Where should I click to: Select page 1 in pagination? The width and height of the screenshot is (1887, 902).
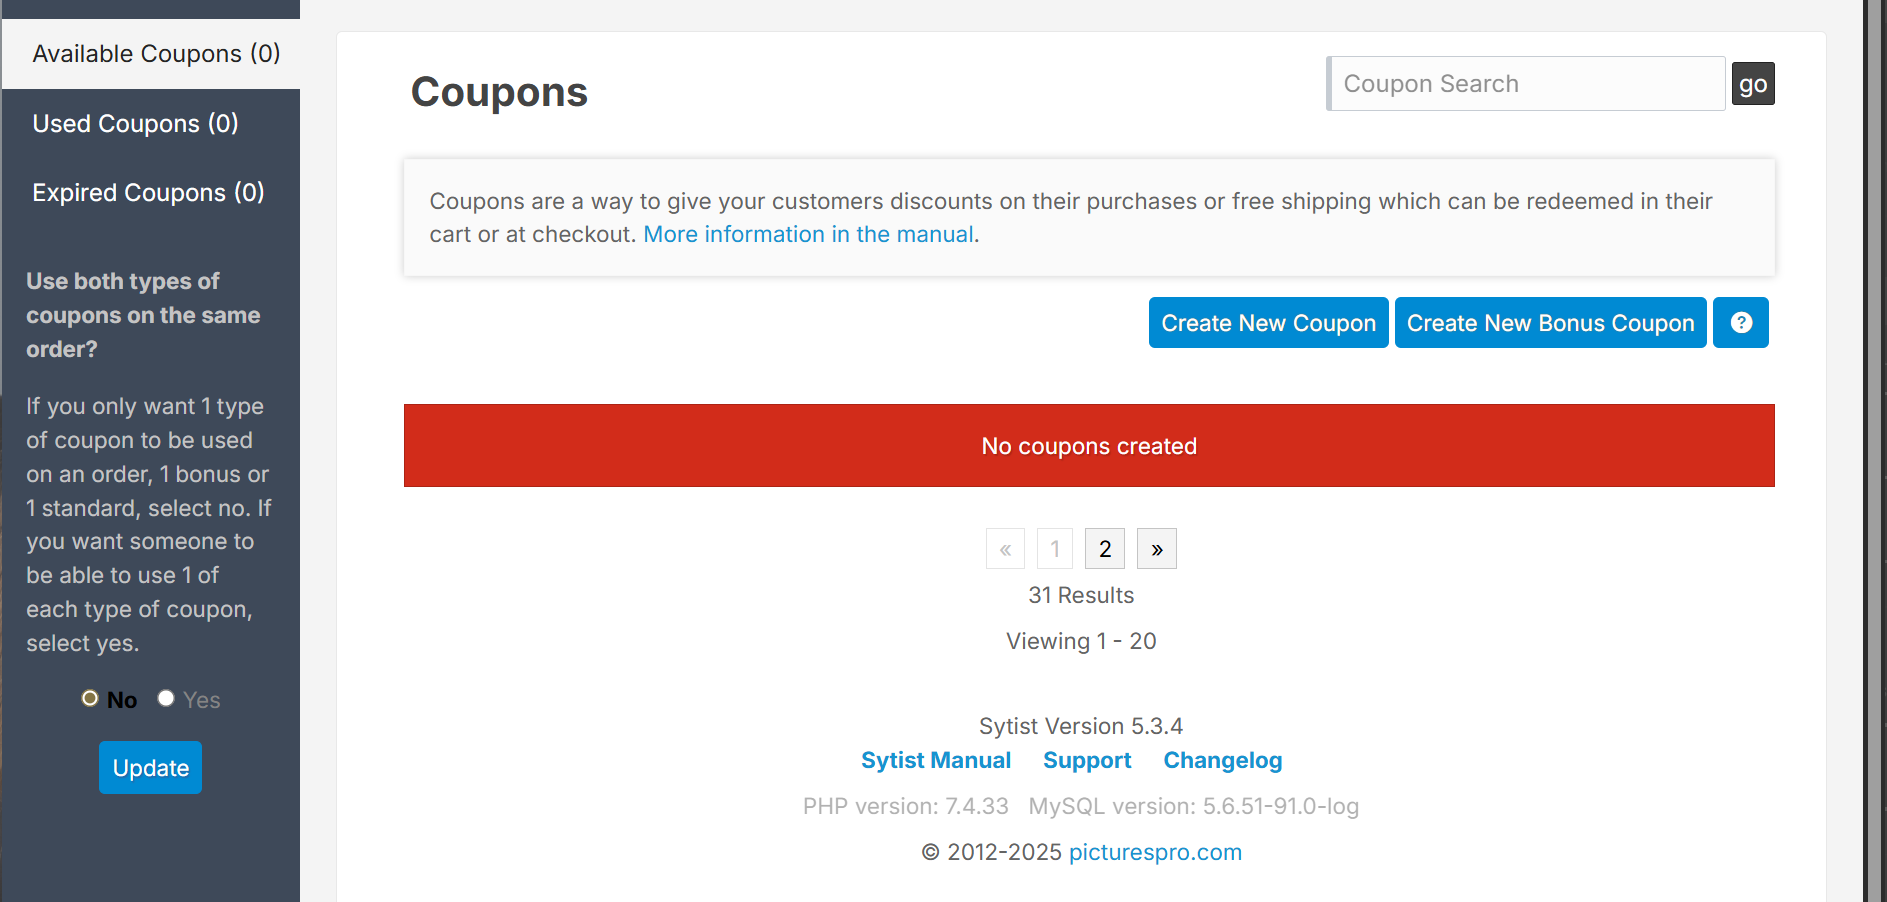click(1055, 549)
